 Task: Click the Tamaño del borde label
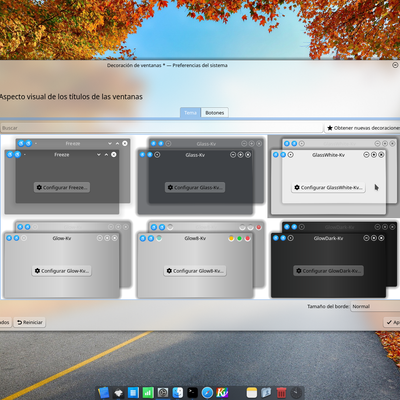pyautogui.click(x=328, y=306)
